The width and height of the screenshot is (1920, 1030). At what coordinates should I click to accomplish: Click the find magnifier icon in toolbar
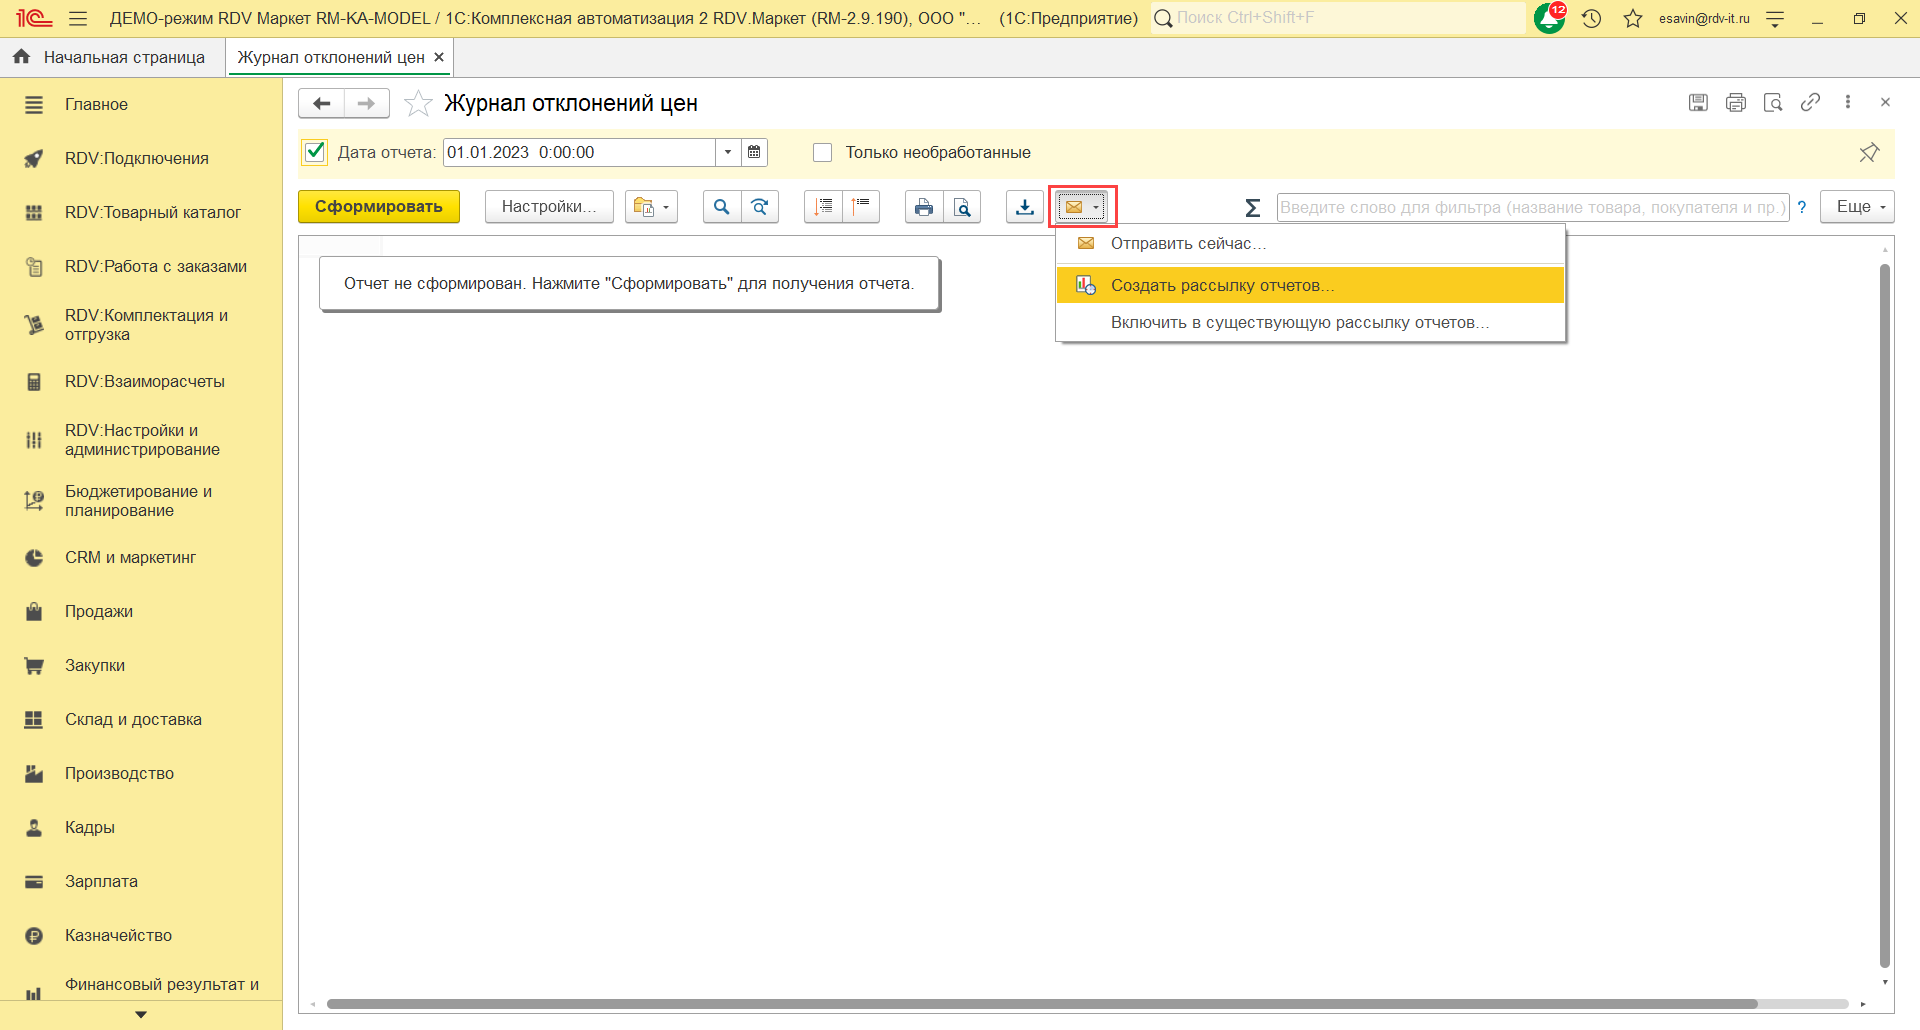[x=721, y=207]
